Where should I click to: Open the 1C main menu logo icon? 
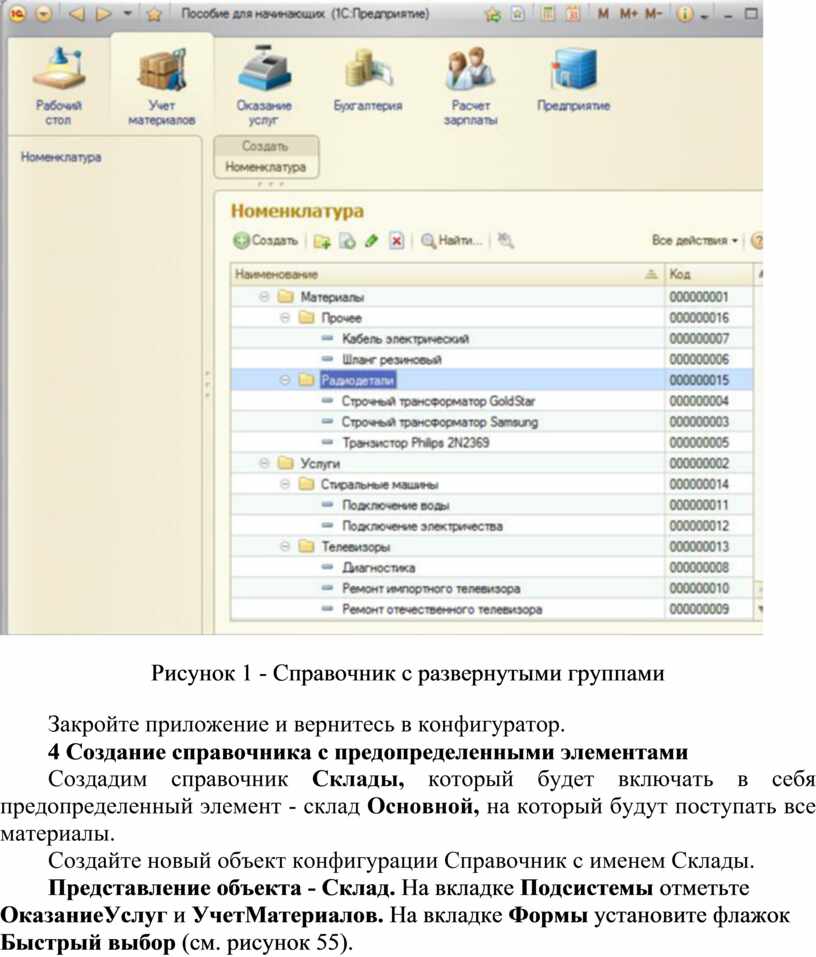click(18, 13)
